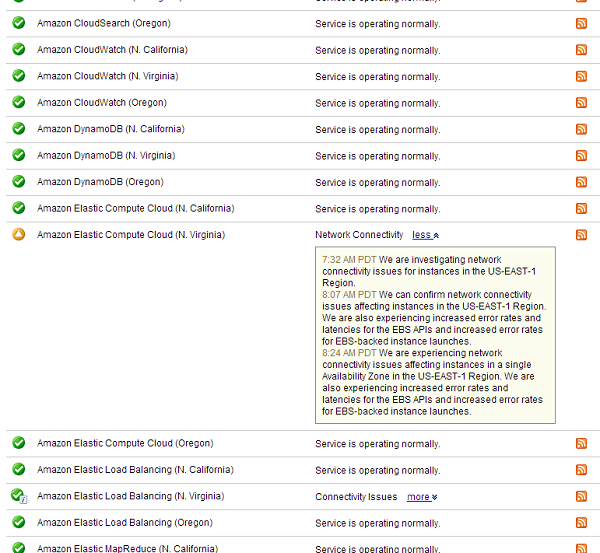Click green status icon for Amazon CloudSearch (Oregon)
The height and width of the screenshot is (553, 600).
coord(18,23)
